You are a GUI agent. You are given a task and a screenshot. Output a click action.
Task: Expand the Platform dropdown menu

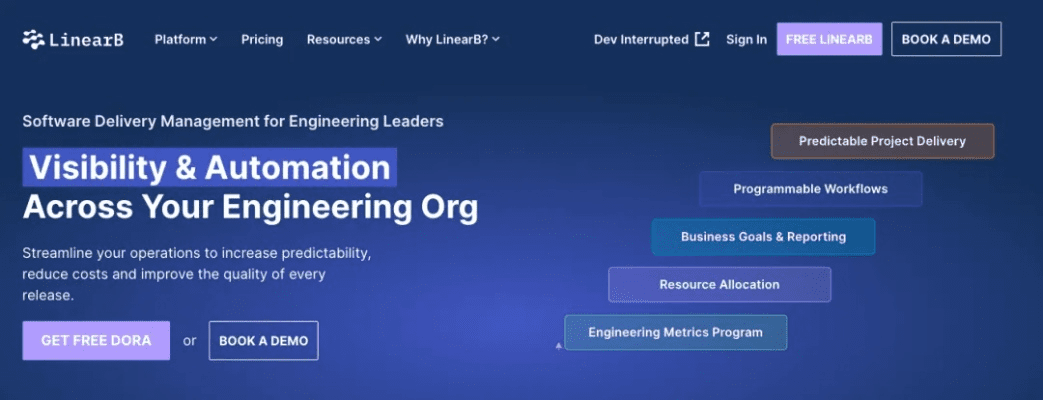pyautogui.click(x=186, y=40)
